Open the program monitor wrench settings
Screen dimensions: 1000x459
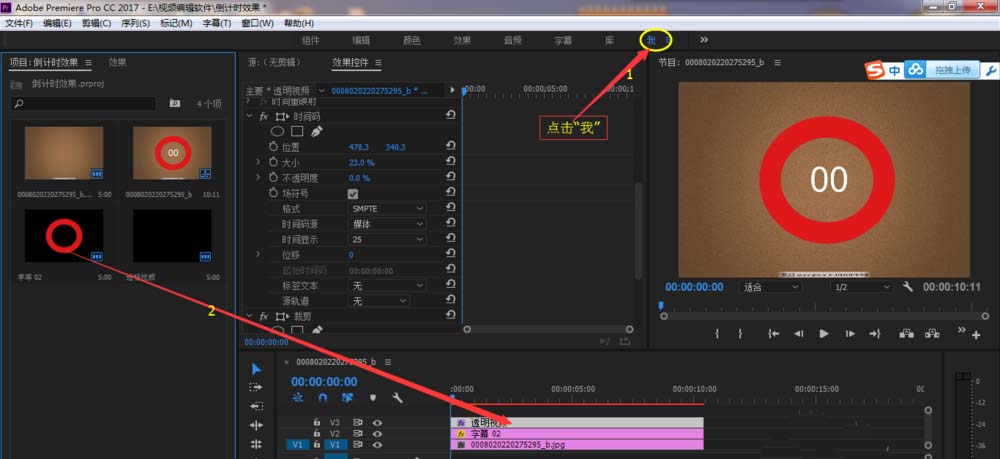(908, 286)
